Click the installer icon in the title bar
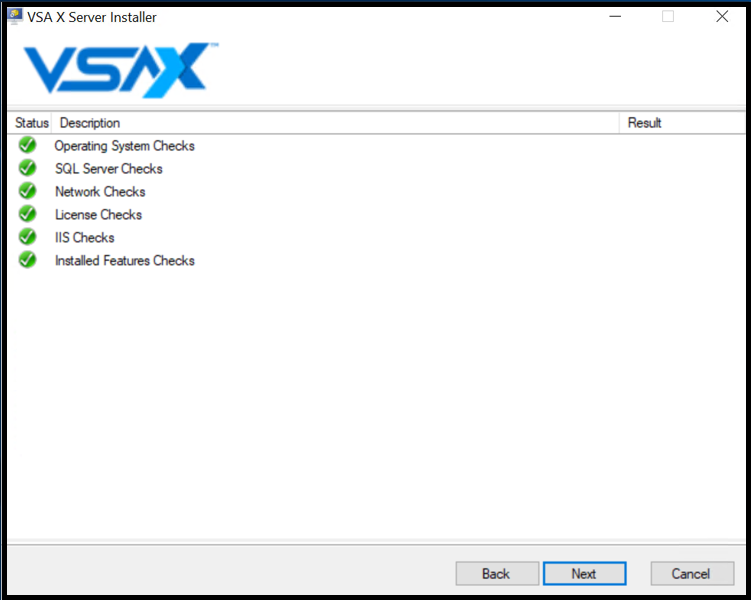The height and width of the screenshot is (600, 752). tap(15, 17)
